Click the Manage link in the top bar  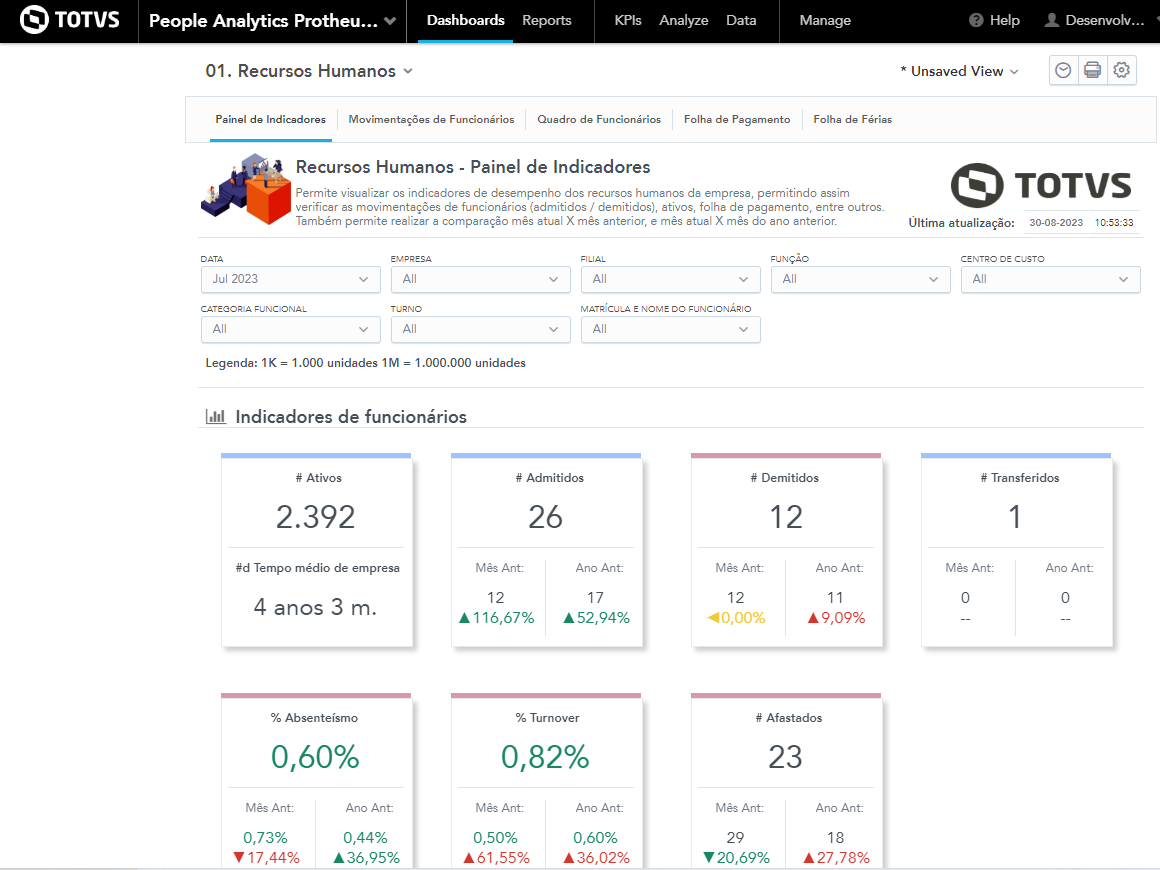tap(825, 20)
